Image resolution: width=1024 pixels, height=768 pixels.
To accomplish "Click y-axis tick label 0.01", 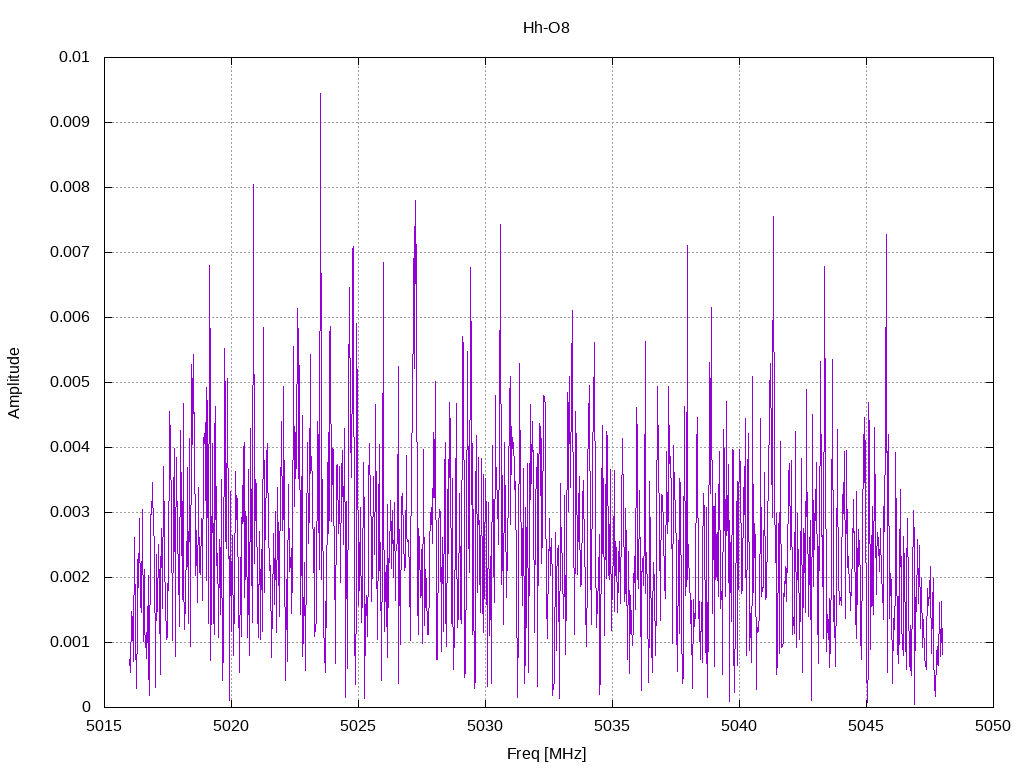I will (x=74, y=57).
